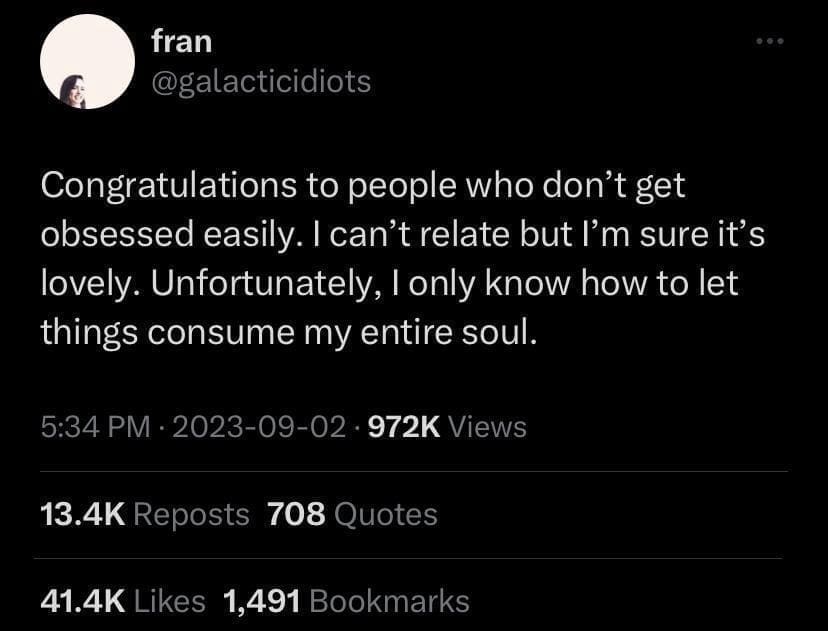This screenshot has width=828, height=631.
Task: Click the Likes label text
Action: point(169,600)
